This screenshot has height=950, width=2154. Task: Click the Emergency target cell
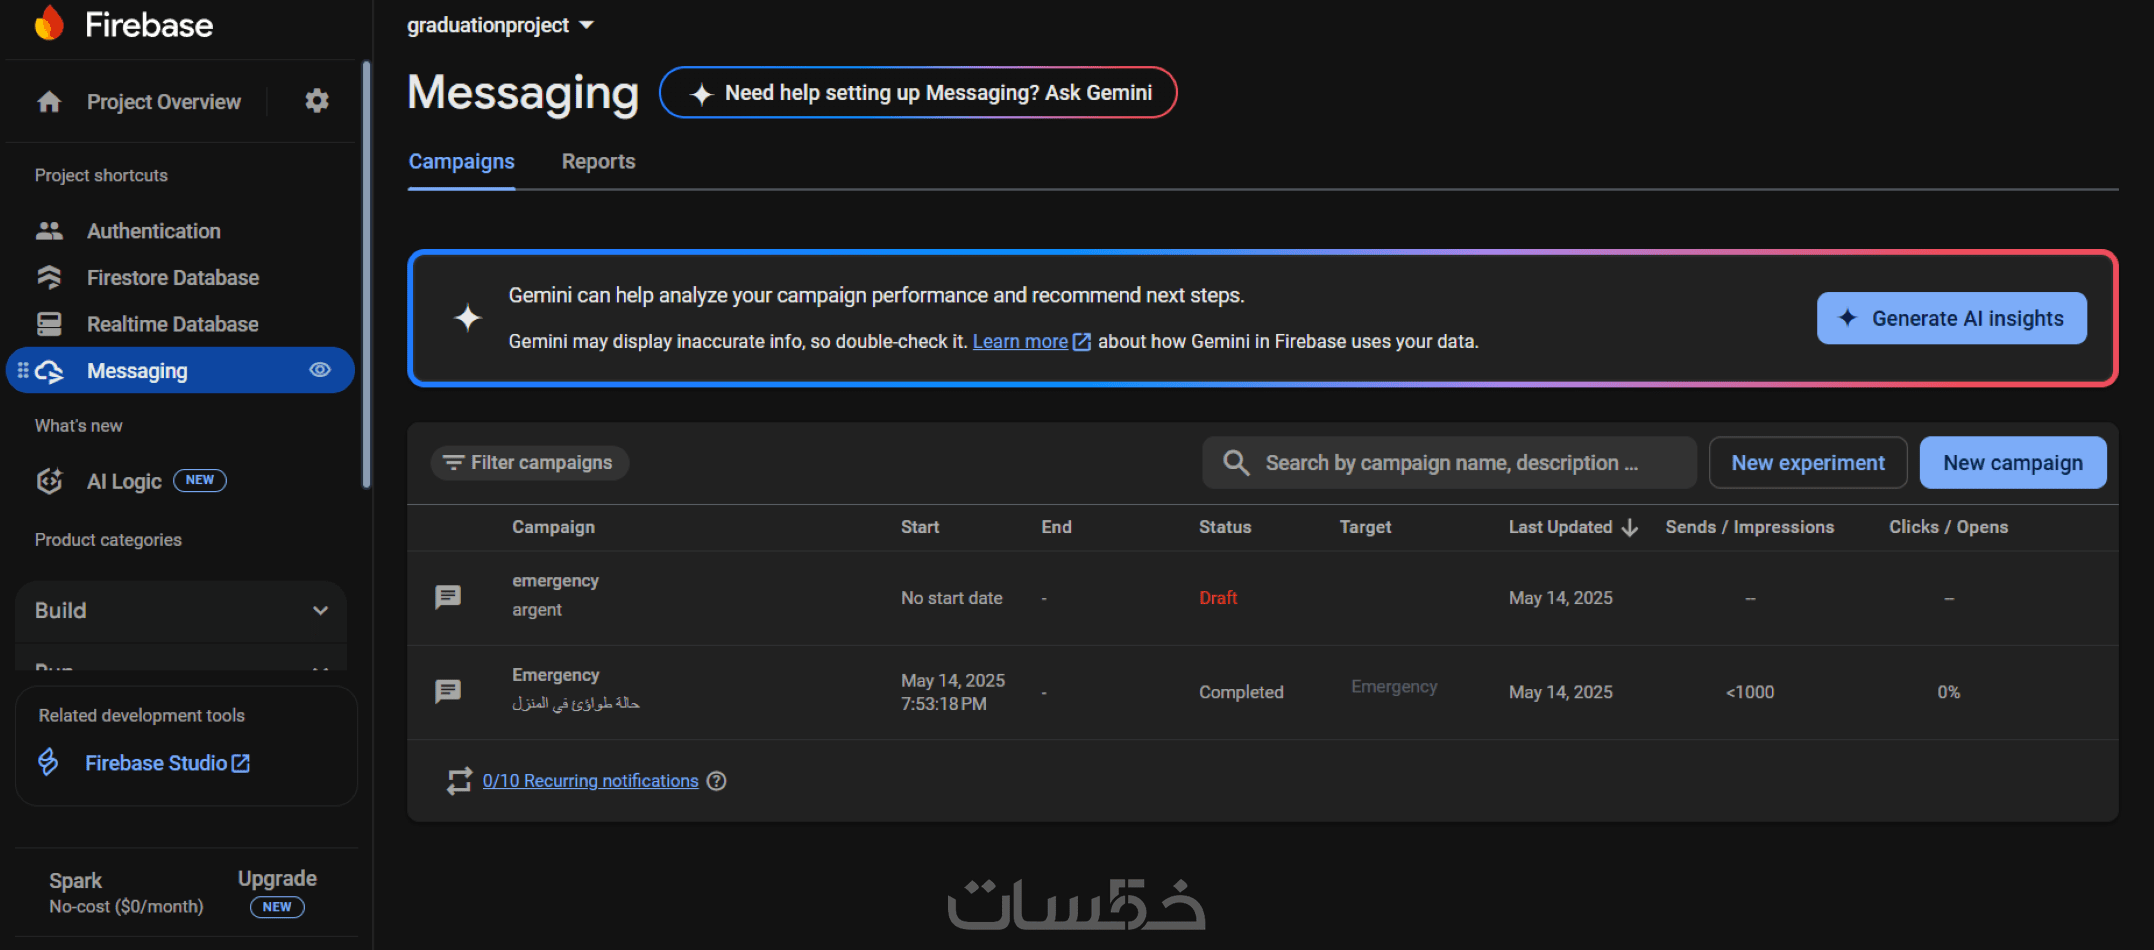pyautogui.click(x=1394, y=687)
